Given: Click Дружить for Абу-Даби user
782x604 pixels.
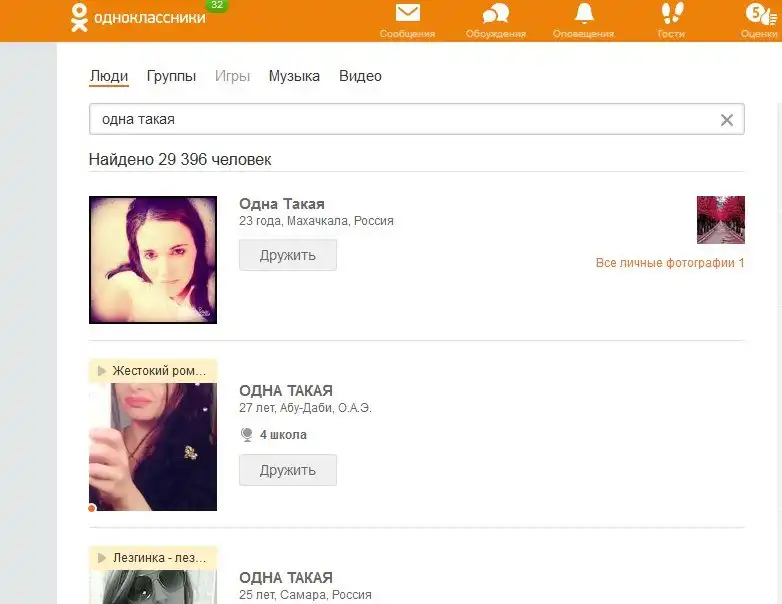Looking at the screenshot, I should 287,470.
